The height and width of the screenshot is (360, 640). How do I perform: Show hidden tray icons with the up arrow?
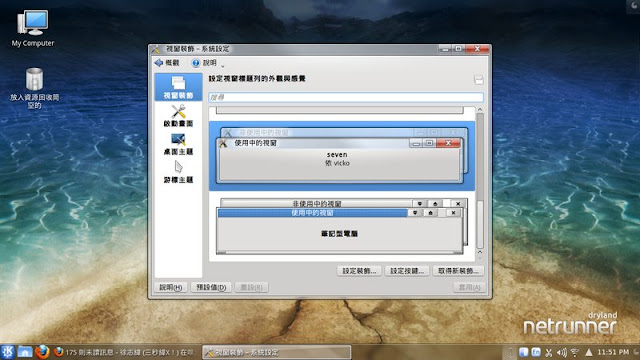(x=589, y=352)
